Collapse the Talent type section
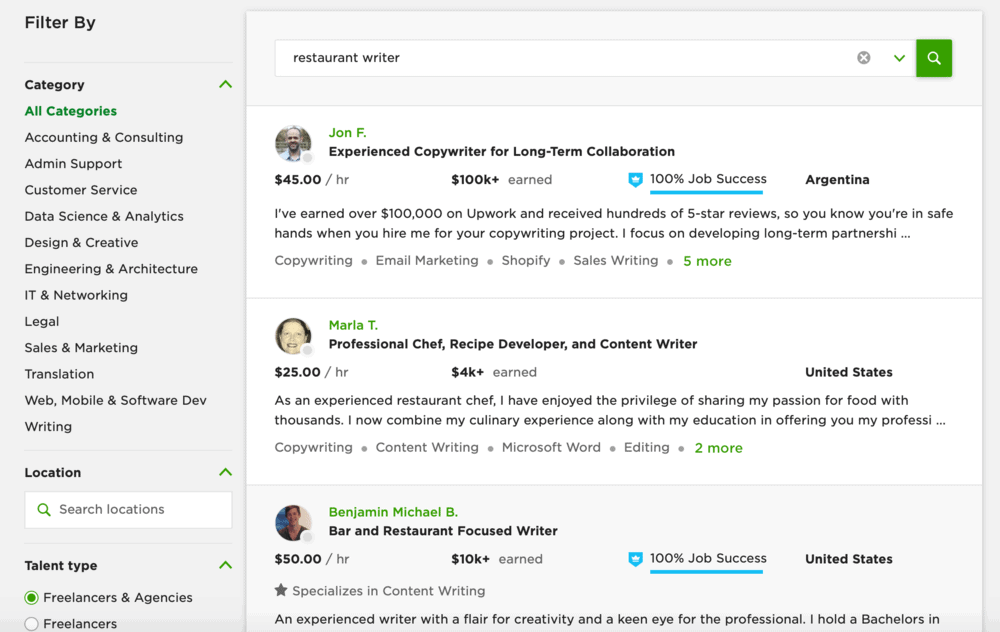The height and width of the screenshot is (632, 1000). point(227,565)
